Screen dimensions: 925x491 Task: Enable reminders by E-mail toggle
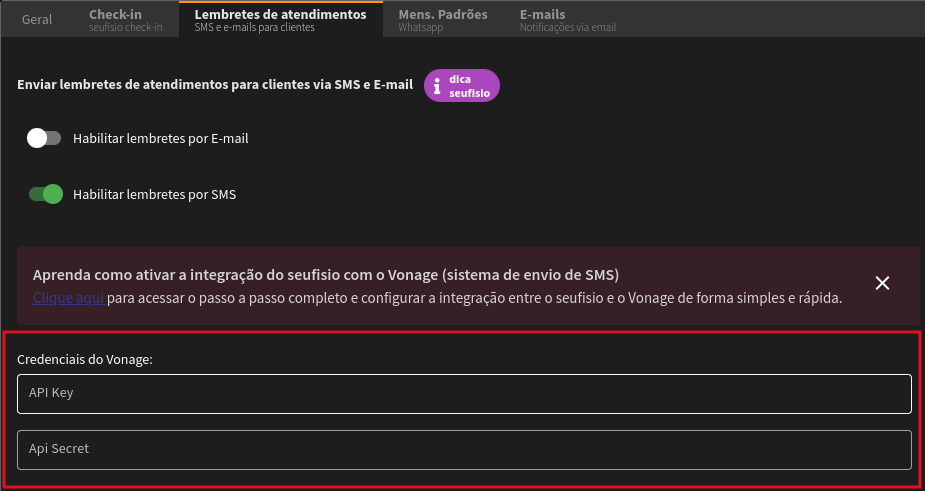click(x=44, y=139)
